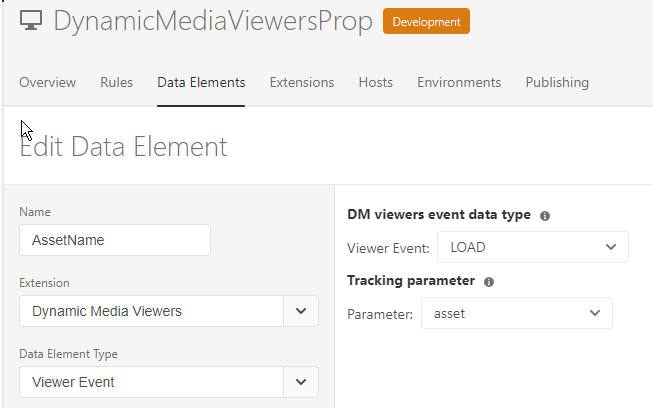The height and width of the screenshot is (408, 653).
Task: Switch to the Rules tab
Action: pyautogui.click(x=116, y=82)
